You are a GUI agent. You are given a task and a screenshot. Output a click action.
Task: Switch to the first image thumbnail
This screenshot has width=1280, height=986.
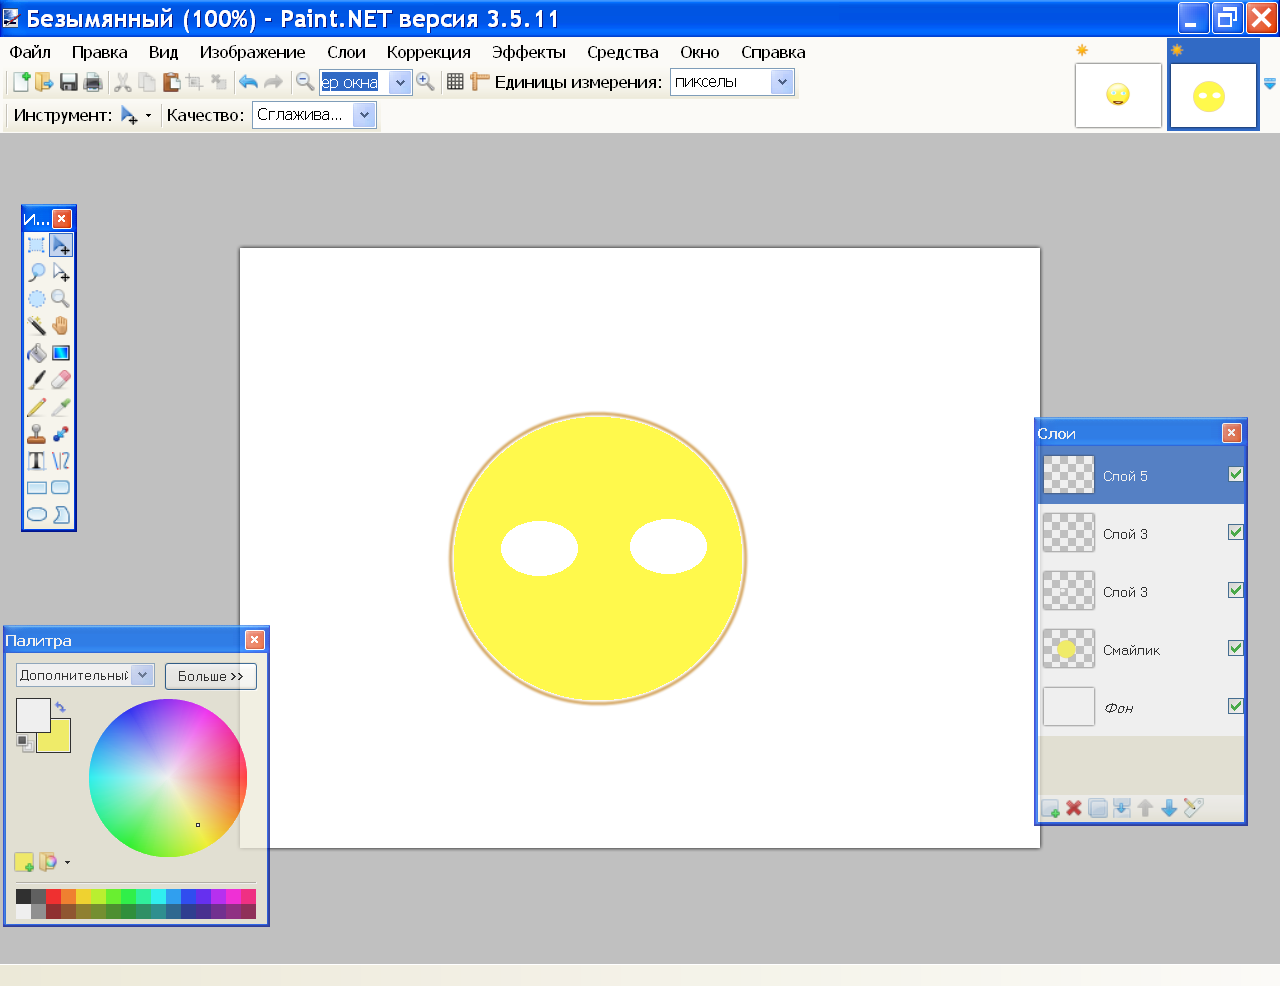coord(1118,95)
